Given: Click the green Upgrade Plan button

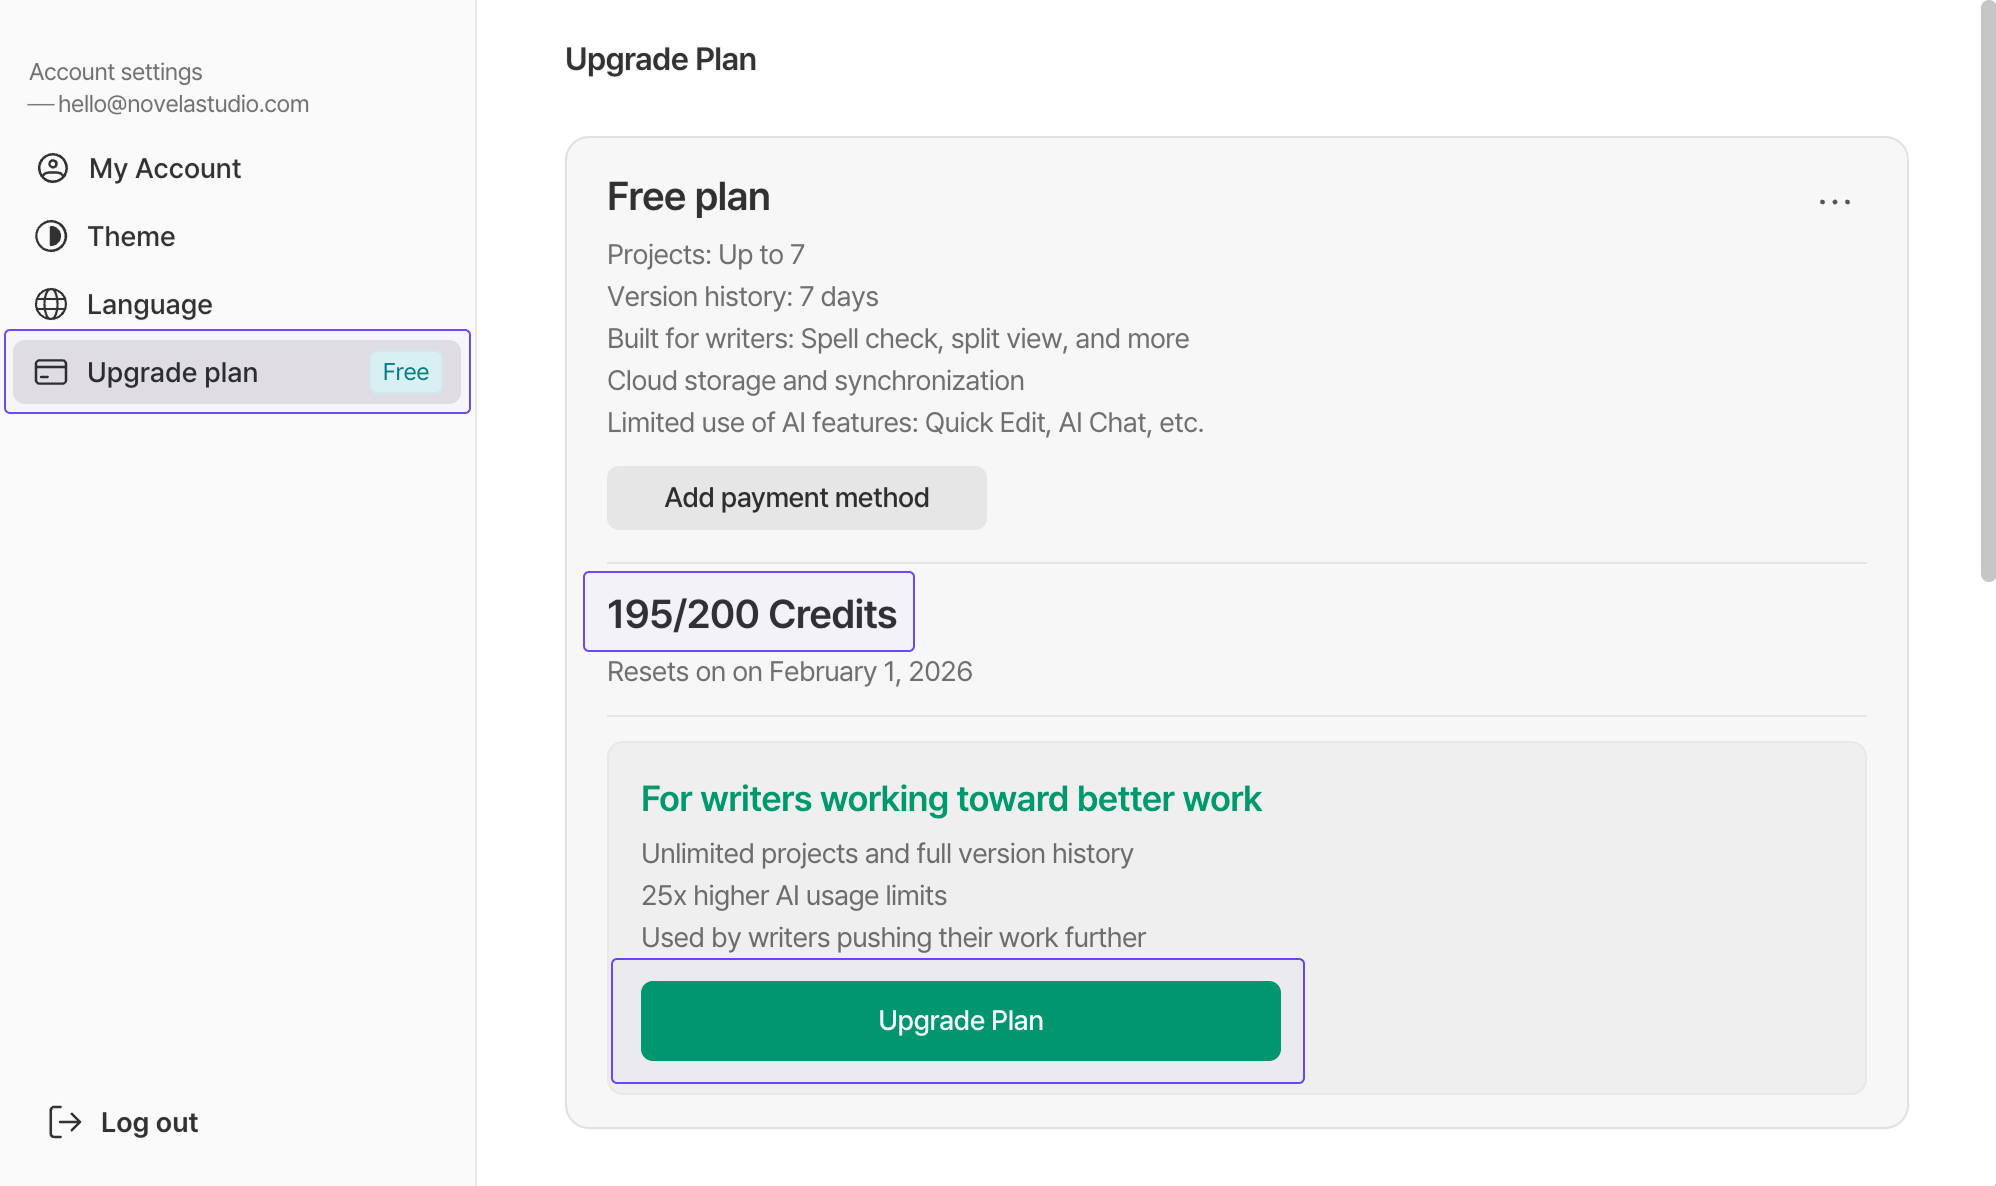Looking at the screenshot, I should click(961, 1021).
